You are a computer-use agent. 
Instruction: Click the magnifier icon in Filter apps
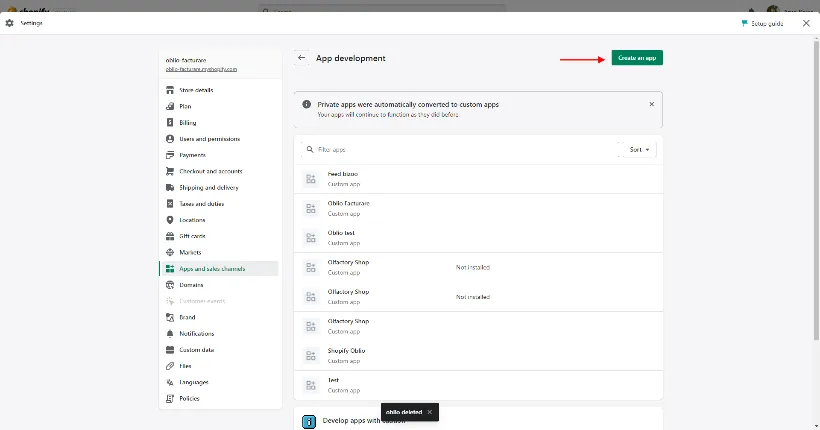click(x=310, y=150)
